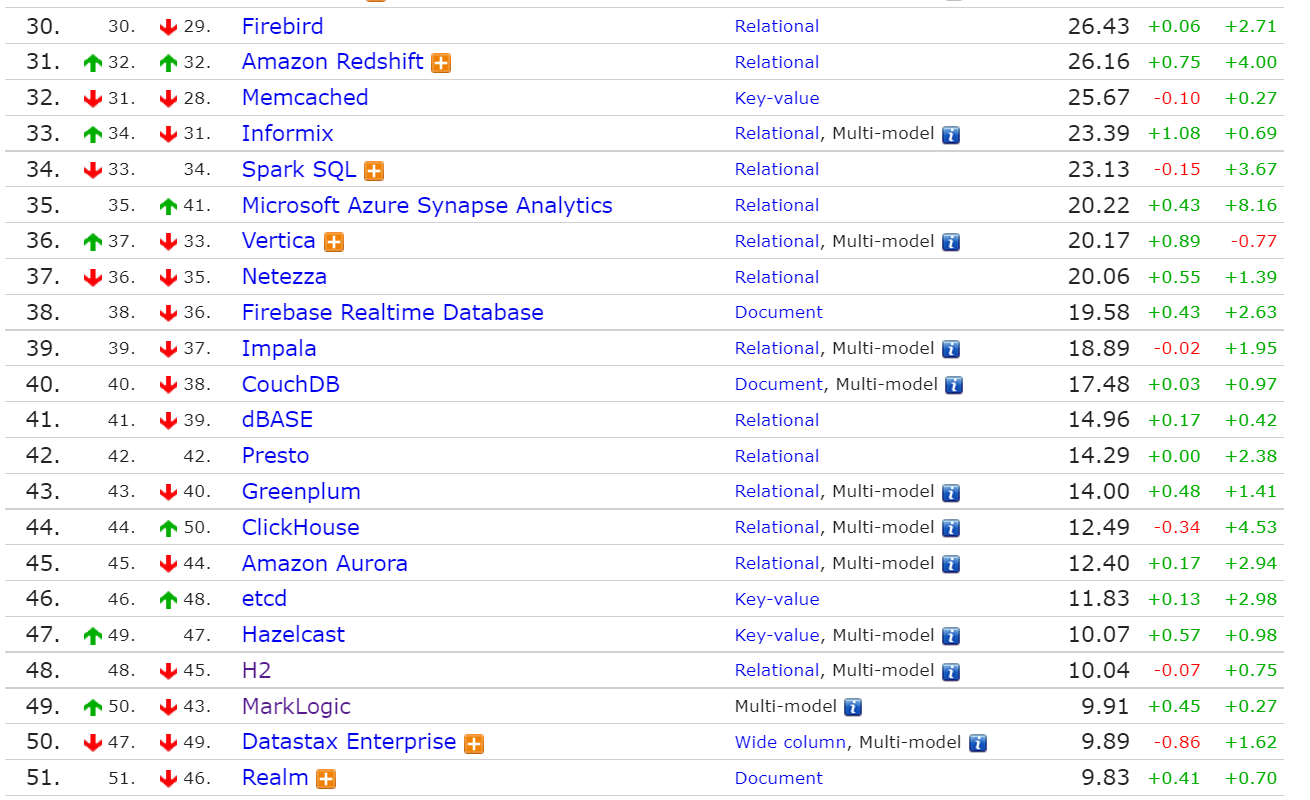
Task: Click the Relational link in the Spark SQL row
Action: click(x=777, y=169)
